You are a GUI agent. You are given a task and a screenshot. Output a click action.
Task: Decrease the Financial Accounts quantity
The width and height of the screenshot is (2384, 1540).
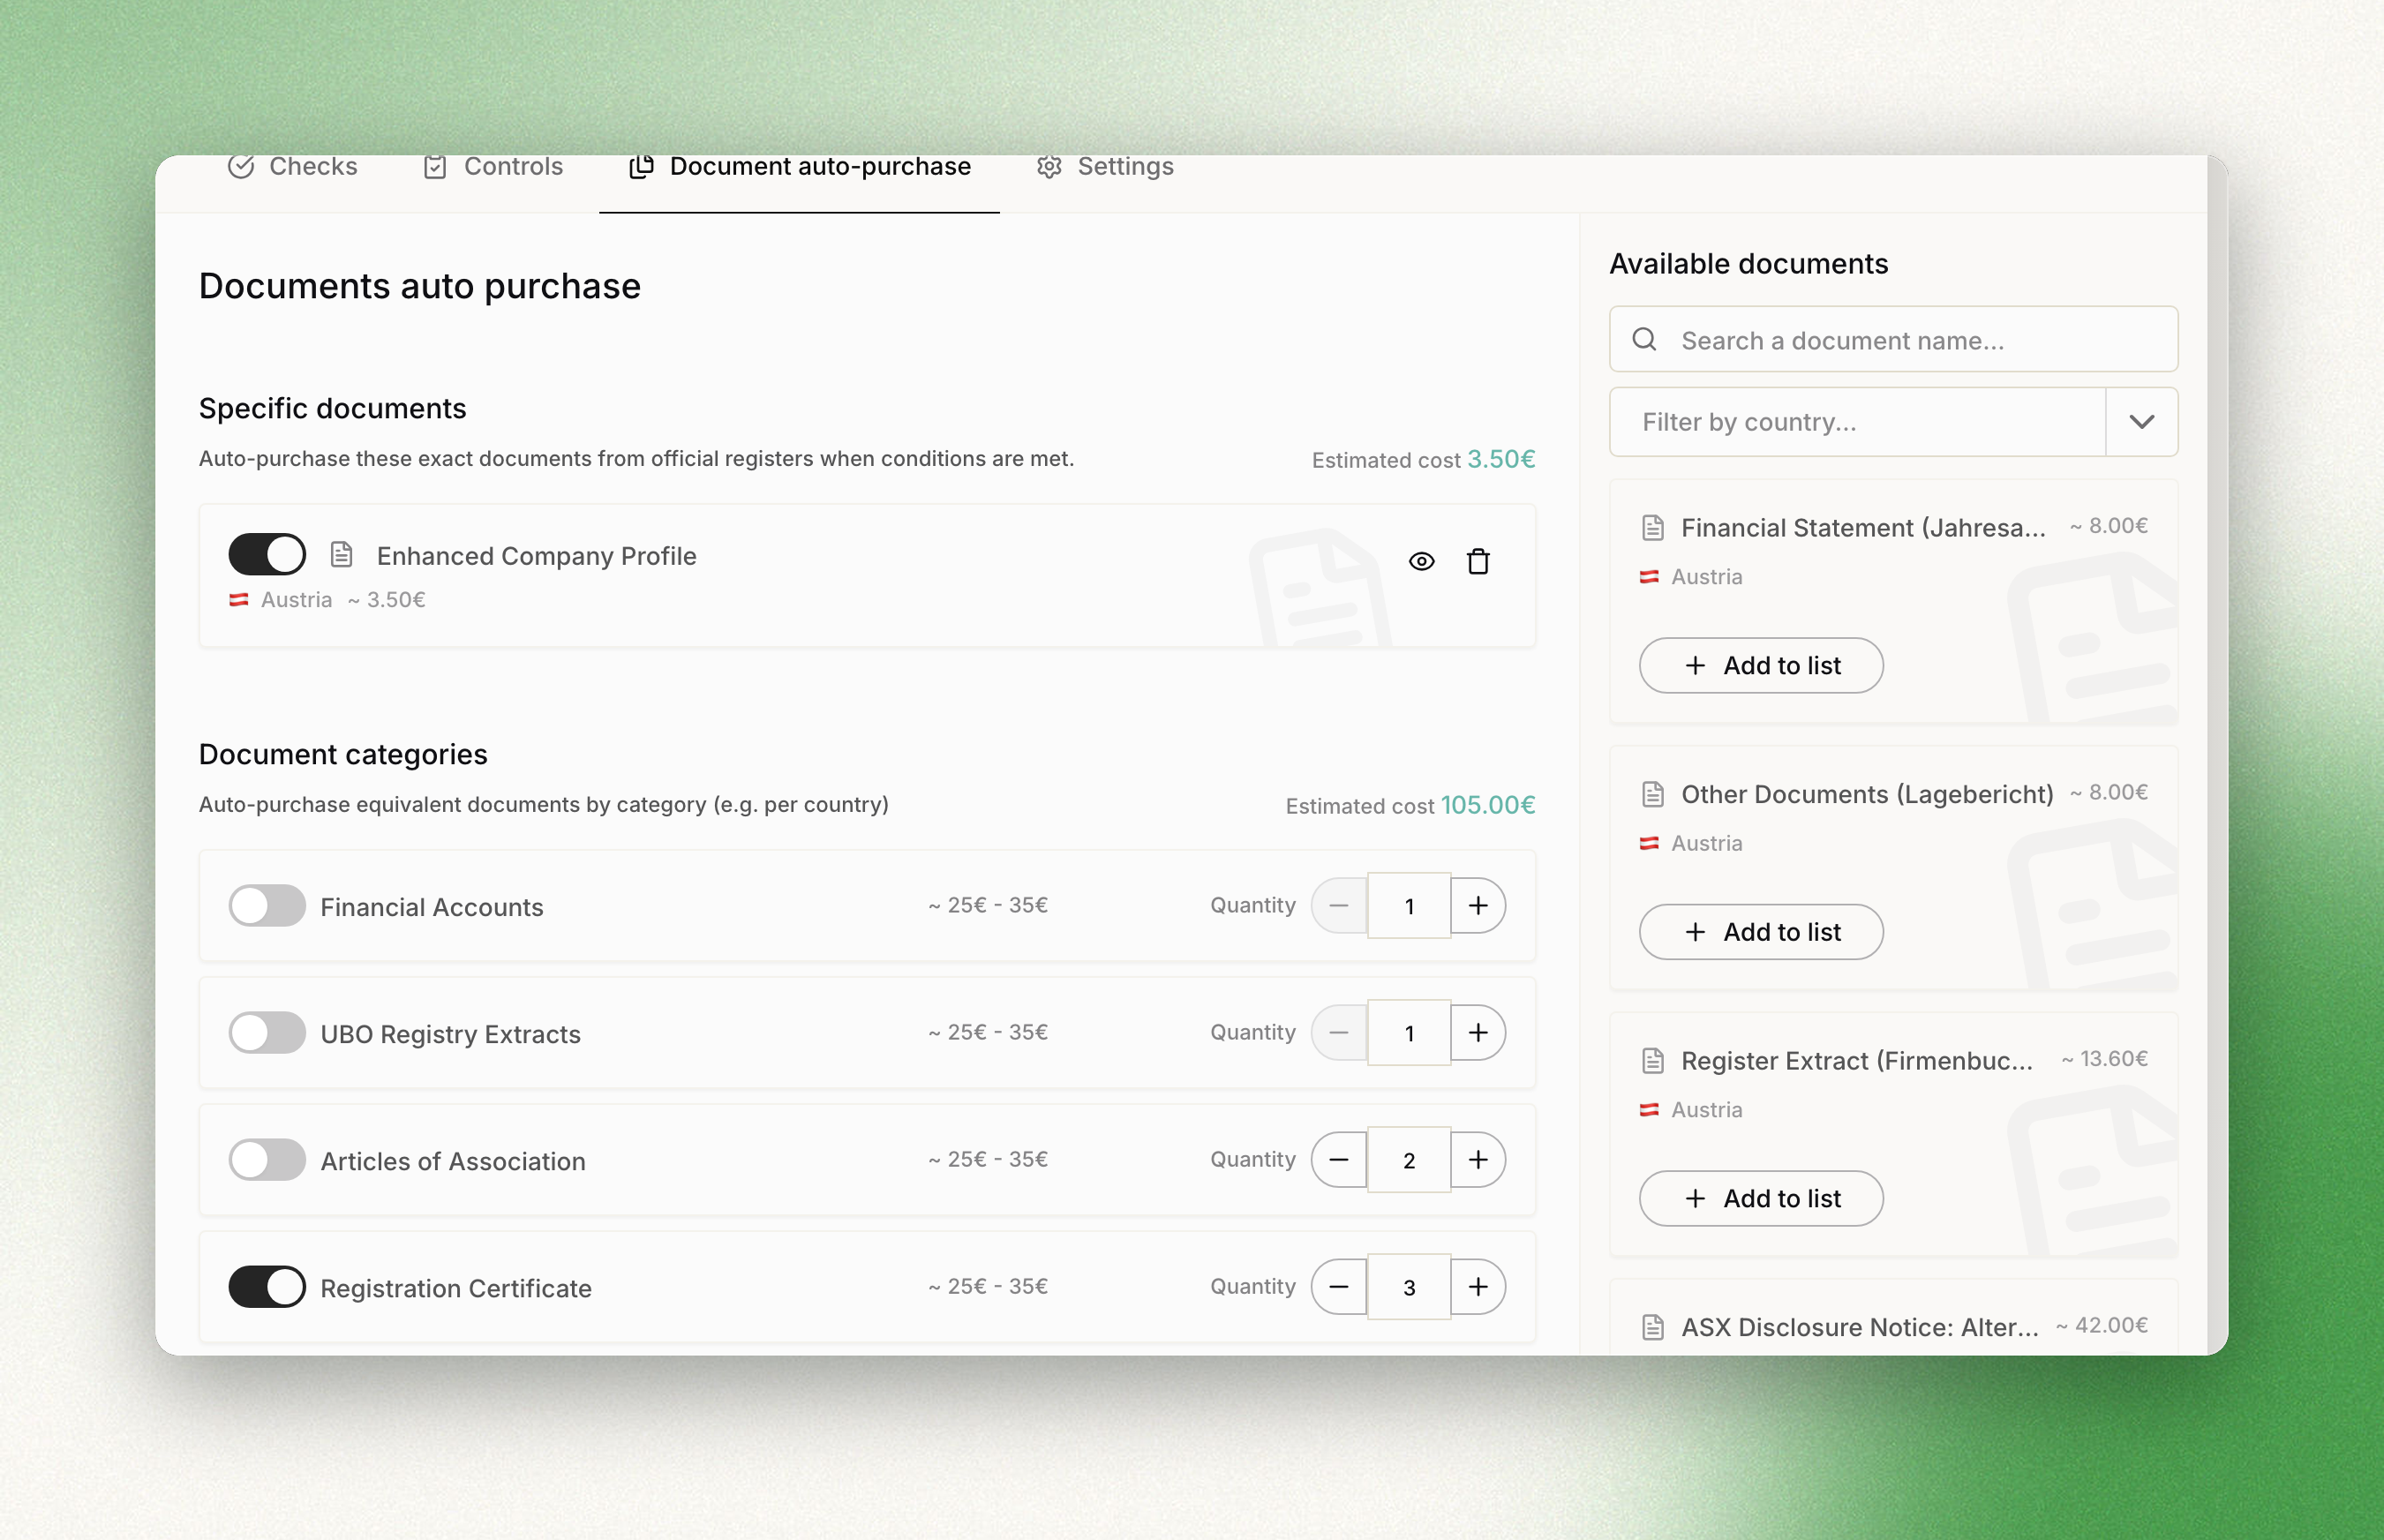point(1339,906)
